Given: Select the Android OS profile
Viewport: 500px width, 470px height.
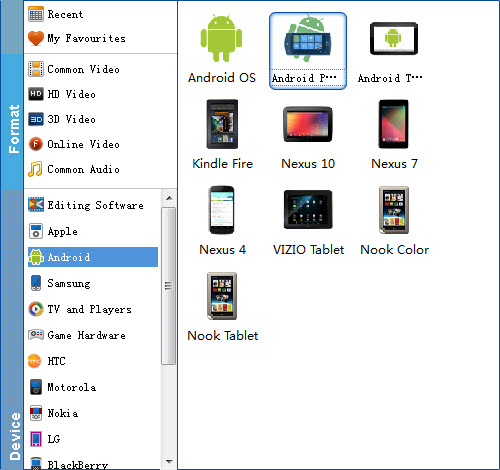Looking at the screenshot, I should tap(222, 49).
